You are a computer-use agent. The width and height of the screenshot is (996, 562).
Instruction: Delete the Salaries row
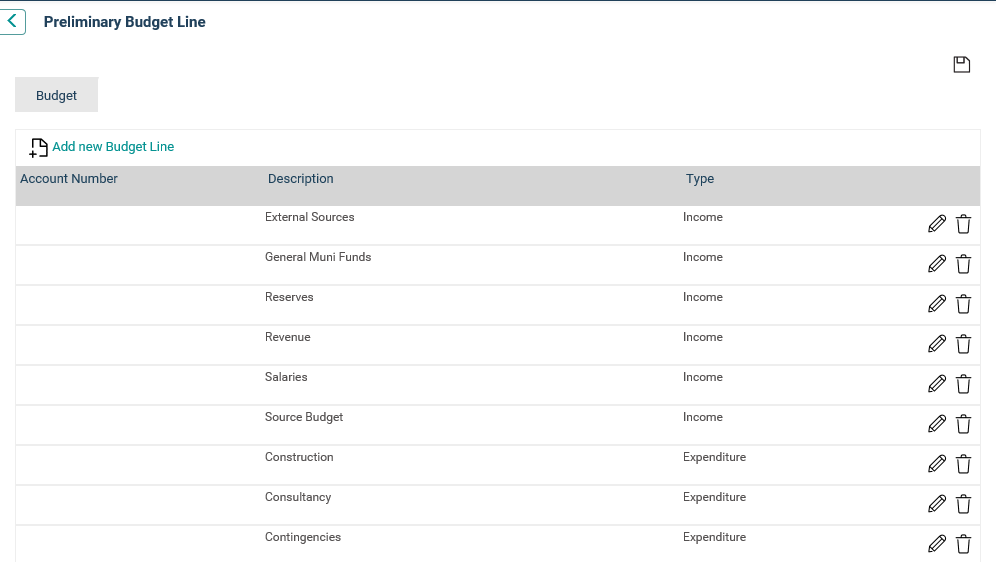click(964, 384)
